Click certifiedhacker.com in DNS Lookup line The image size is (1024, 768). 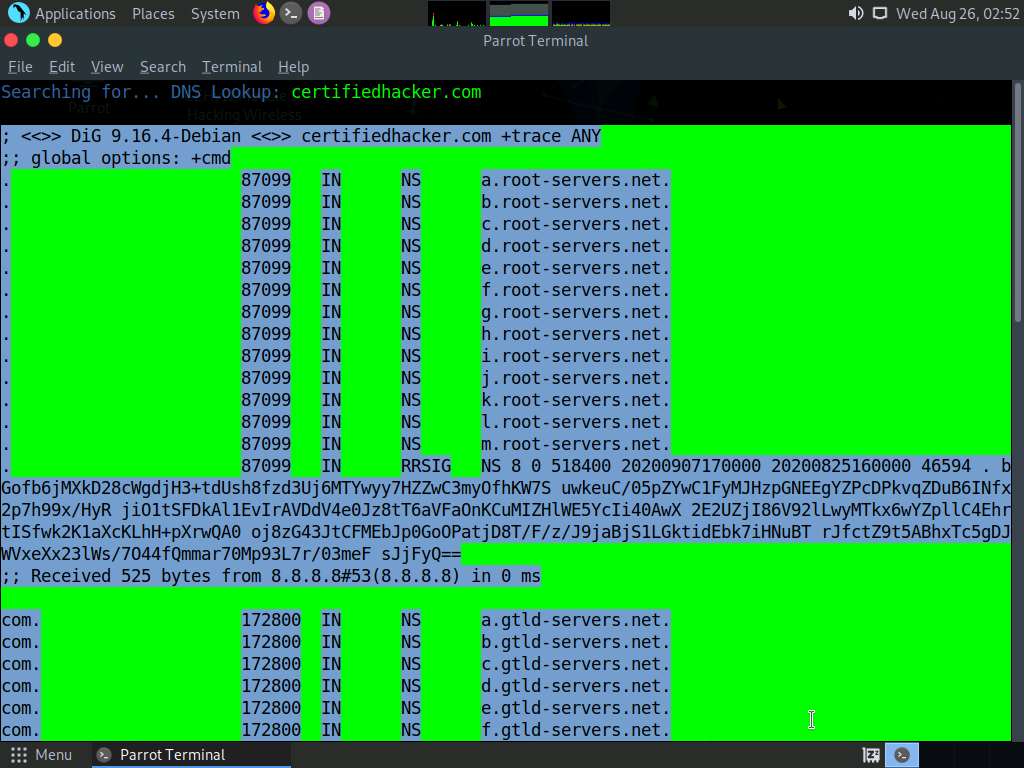386,92
